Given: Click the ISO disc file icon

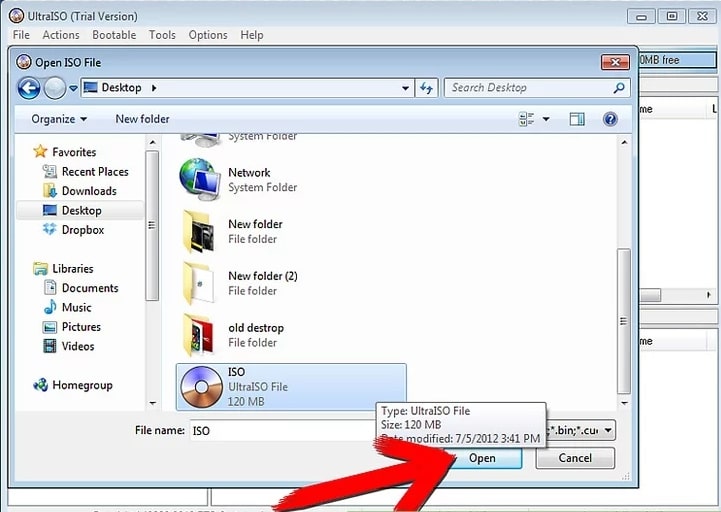Looking at the screenshot, I should coord(201,387).
